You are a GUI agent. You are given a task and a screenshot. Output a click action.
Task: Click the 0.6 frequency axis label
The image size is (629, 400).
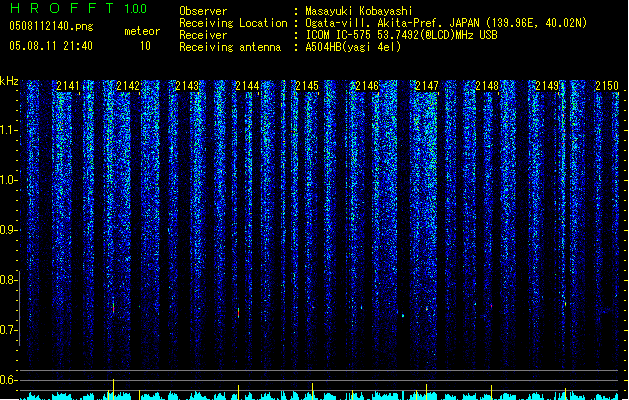coord(8,380)
